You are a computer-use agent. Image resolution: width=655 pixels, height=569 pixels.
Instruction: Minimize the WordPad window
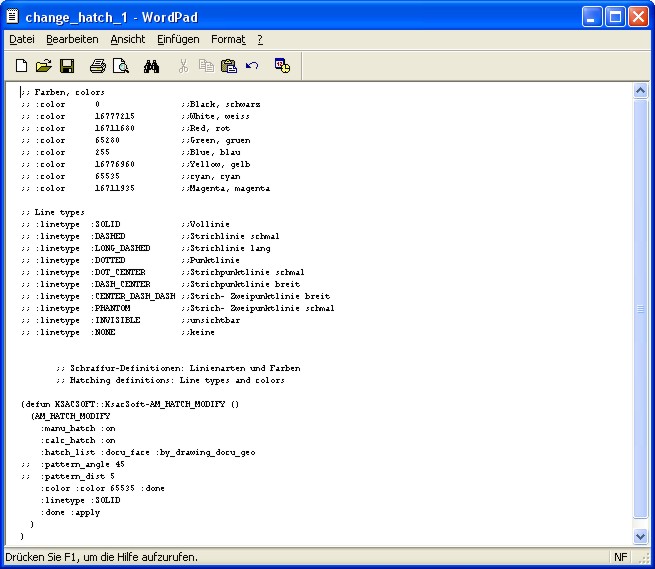[593, 15]
